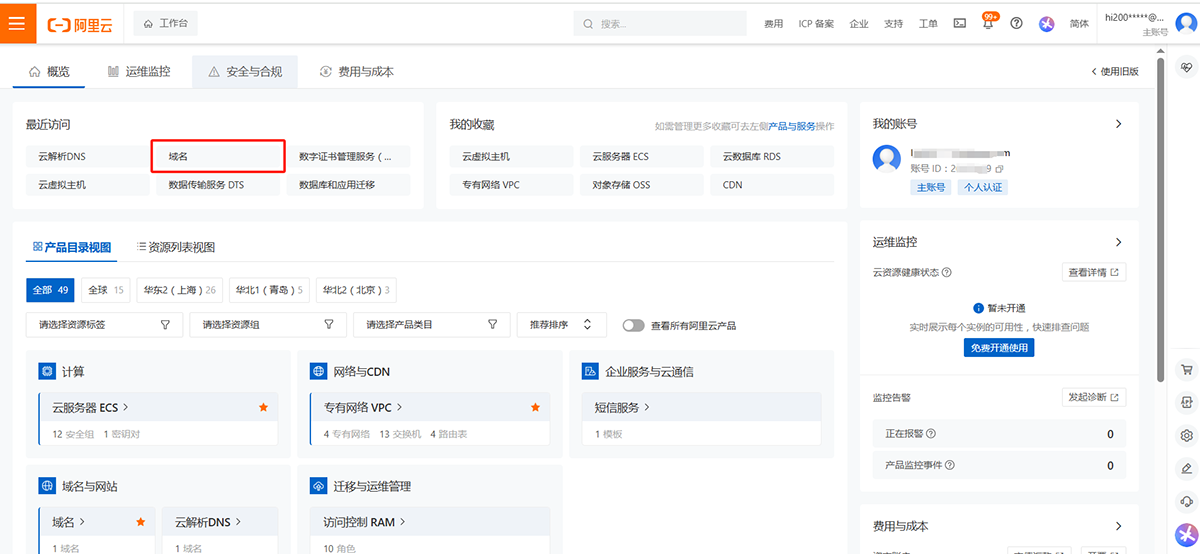This screenshot has height=554, width=1200.
Task: Open the 请选择产品类目 filter dropdown
Action: pos(432,325)
